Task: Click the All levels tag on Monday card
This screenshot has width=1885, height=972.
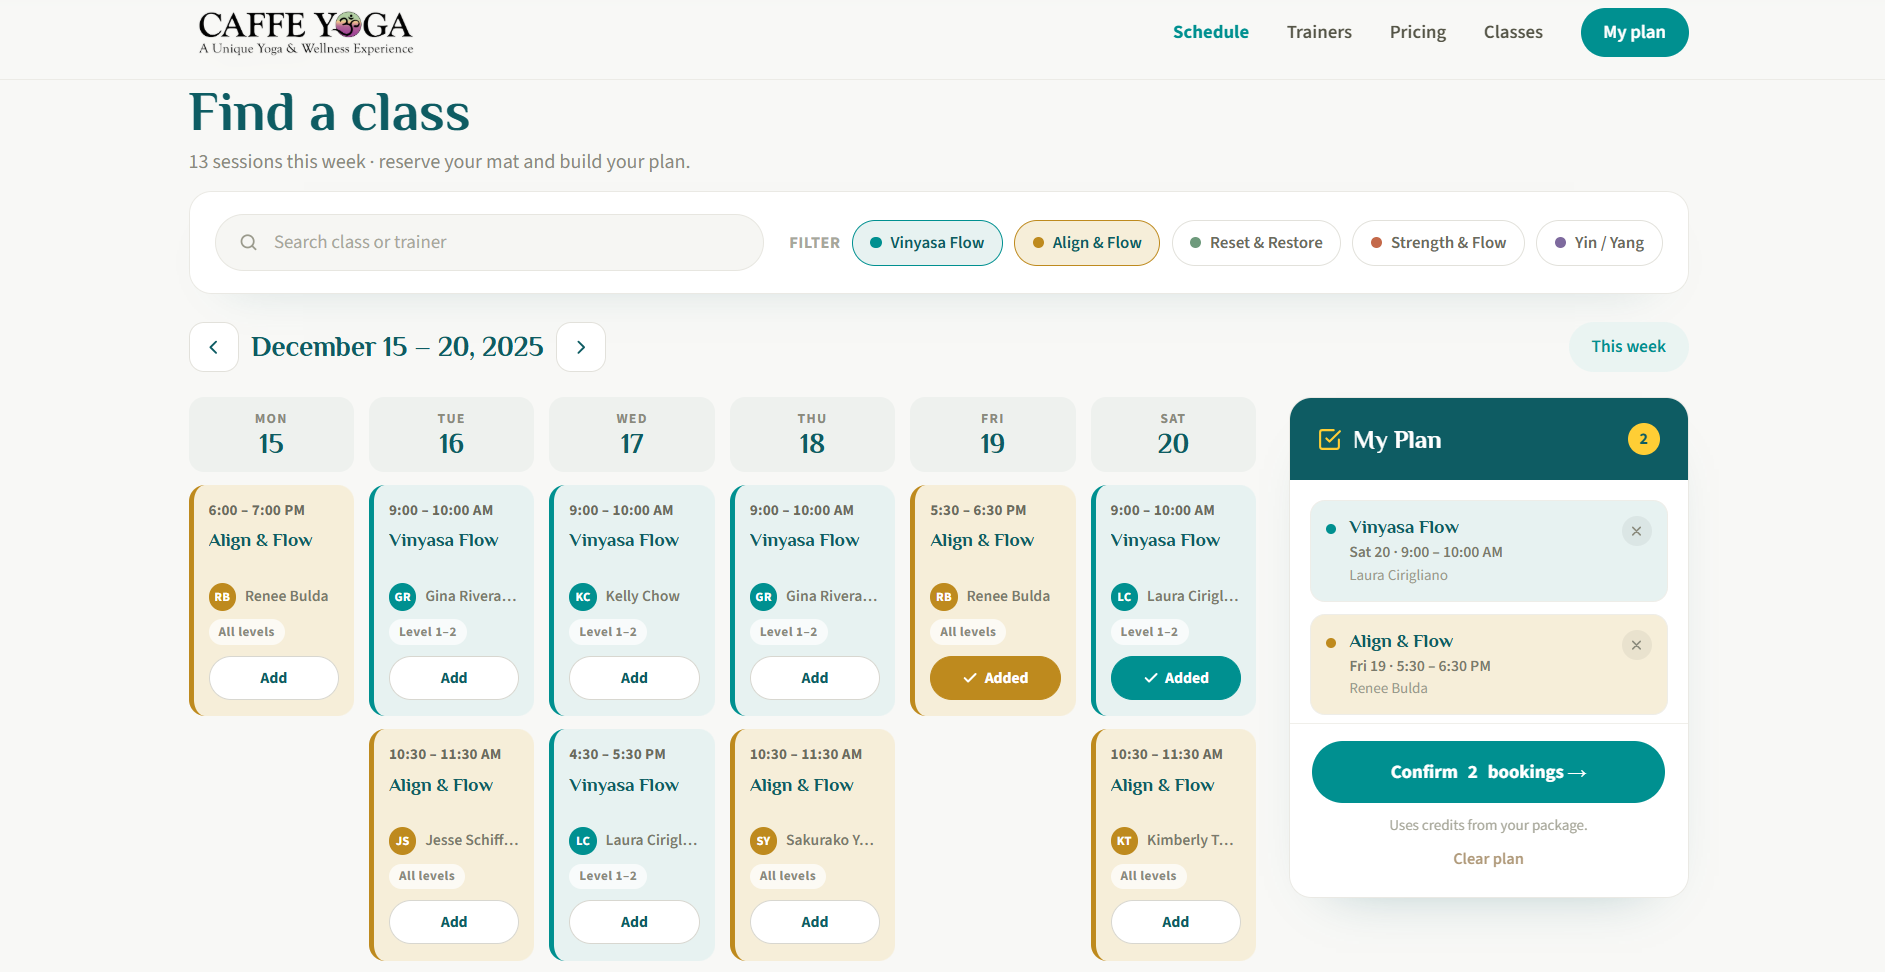Action: (247, 632)
